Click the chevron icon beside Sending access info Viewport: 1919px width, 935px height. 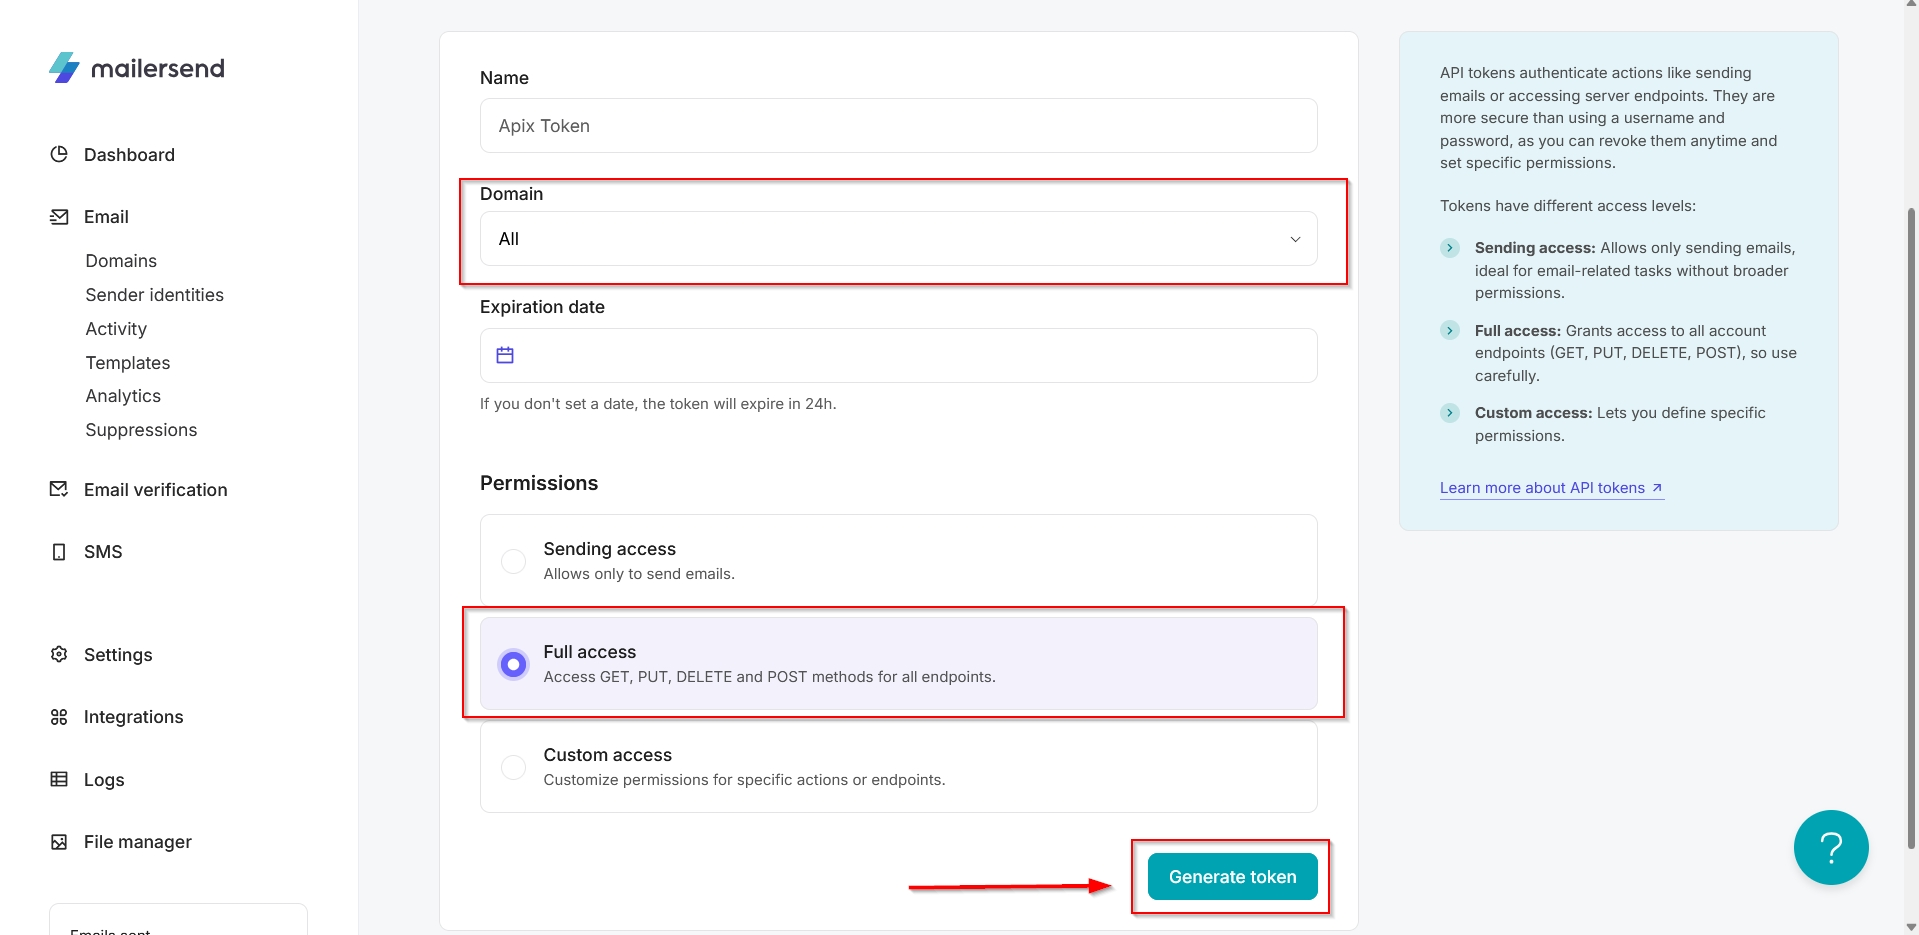(x=1450, y=248)
